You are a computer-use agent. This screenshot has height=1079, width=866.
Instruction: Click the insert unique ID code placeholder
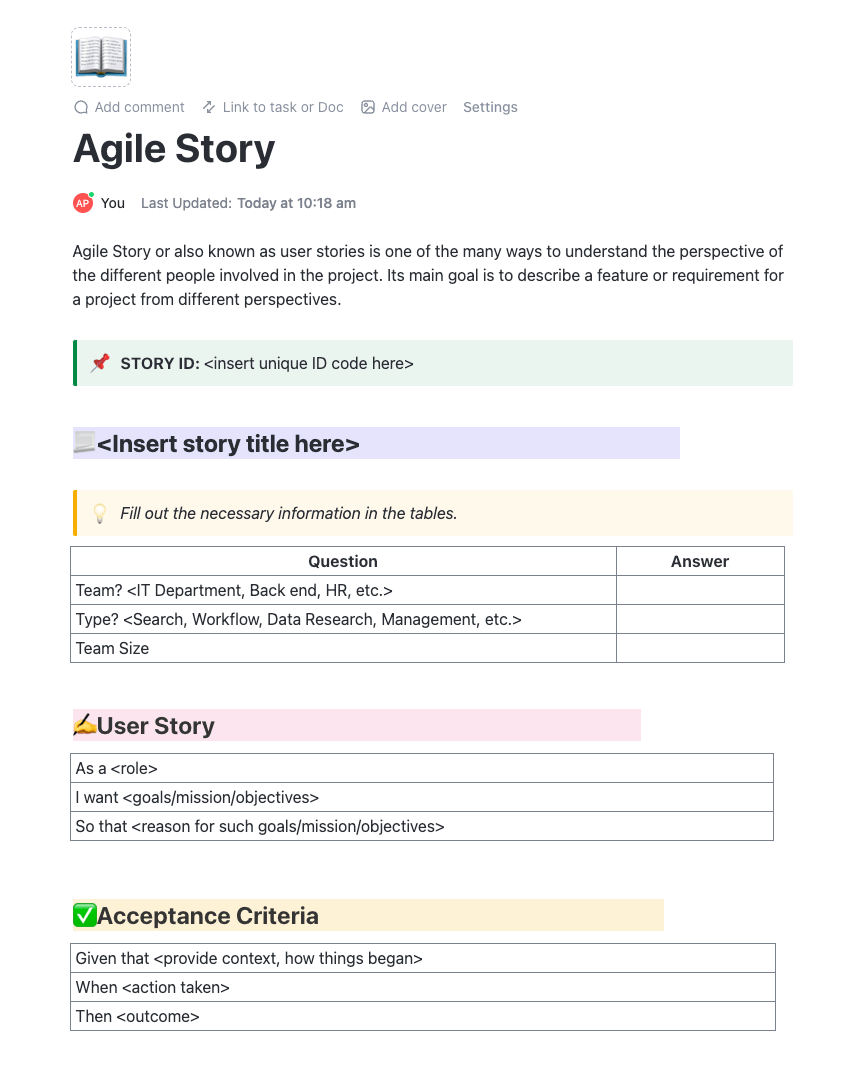click(308, 363)
